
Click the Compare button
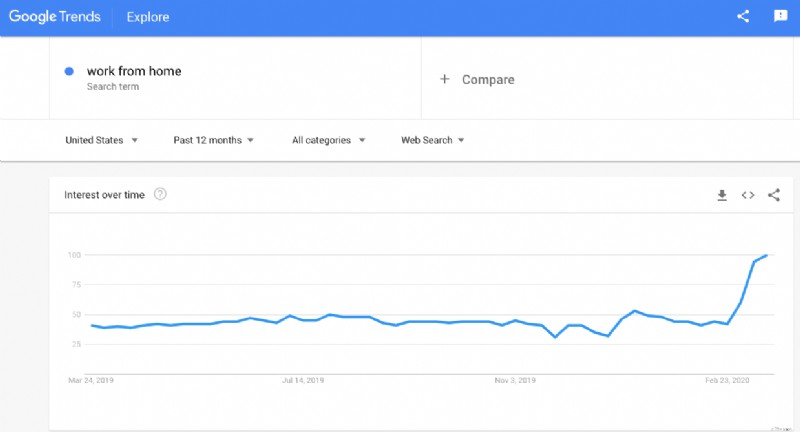(x=487, y=79)
